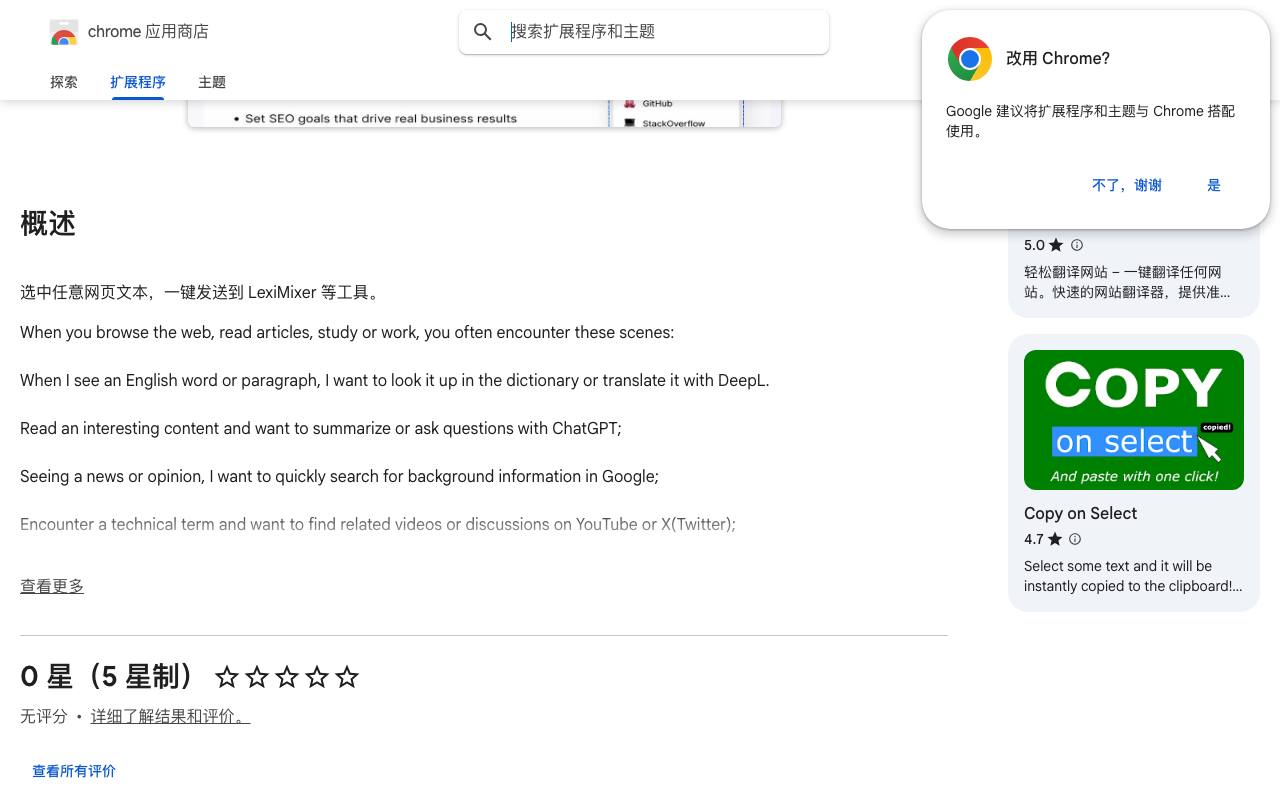This screenshot has width=1280, height=800.
Task: Click 查看所有评价 button
Action: point(74,771)
